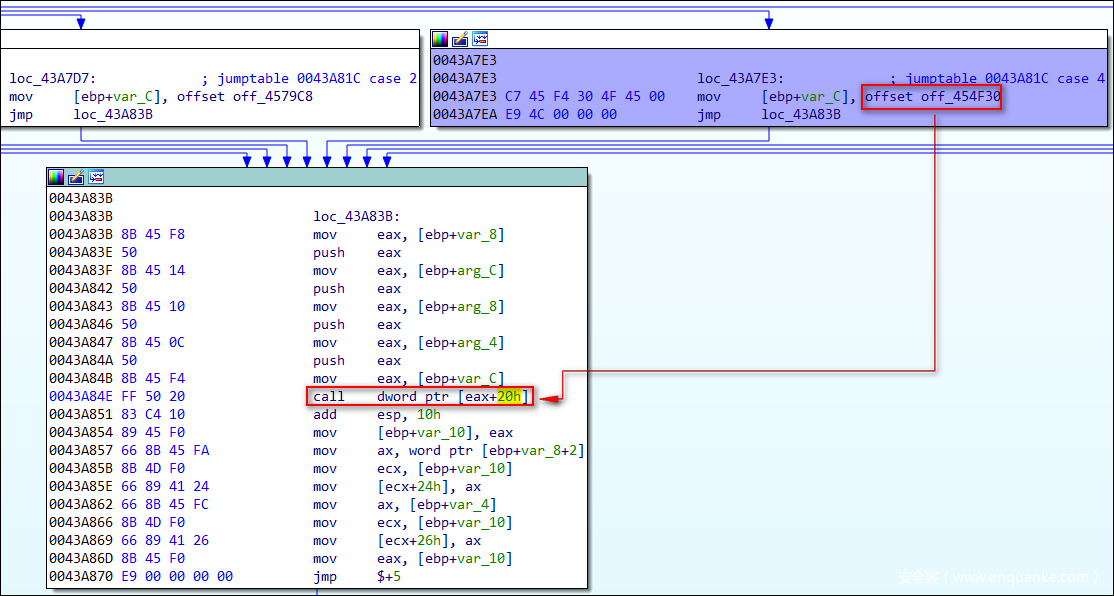The image size is (1114, 596).
Task: Click the pencil edit icon in the loc_43A83B block
Action: 76,177
